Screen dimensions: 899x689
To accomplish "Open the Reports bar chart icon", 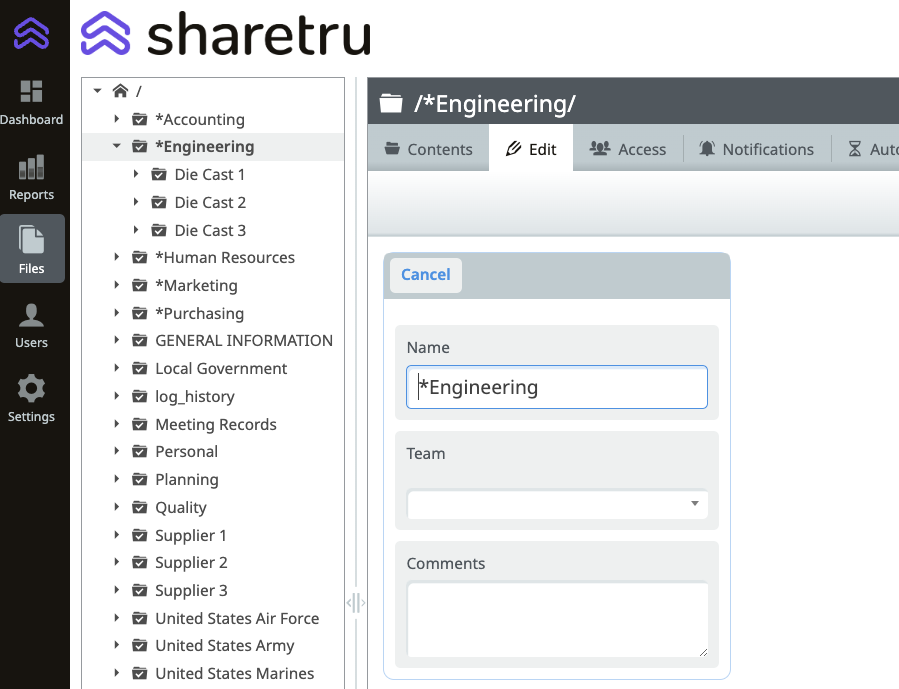I will (x=31, y=167).
